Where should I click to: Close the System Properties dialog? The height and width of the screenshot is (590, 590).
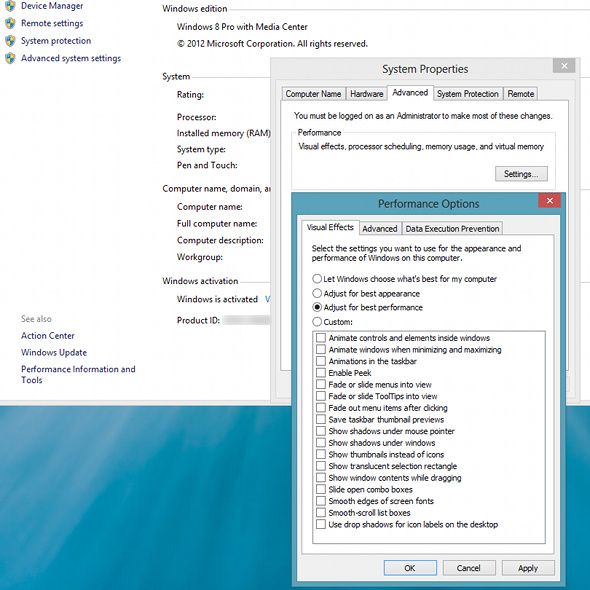564,66
